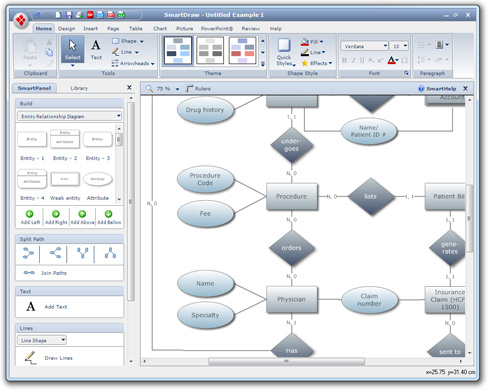Toggle superscript formatting in Font group
Viewport: 490px width, 391px height.
380,60
